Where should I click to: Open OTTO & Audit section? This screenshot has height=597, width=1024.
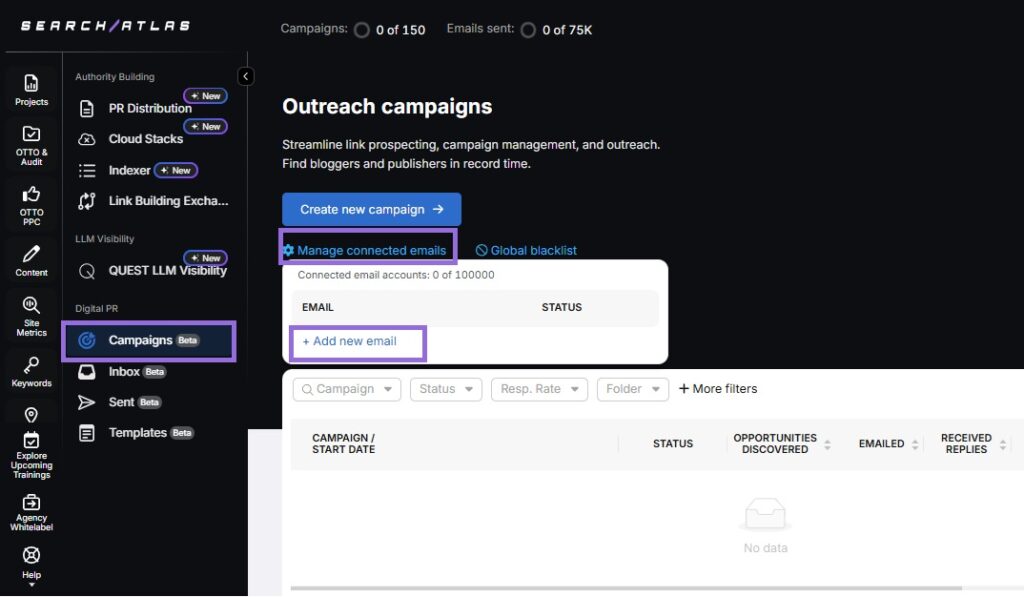coord(31,145)
